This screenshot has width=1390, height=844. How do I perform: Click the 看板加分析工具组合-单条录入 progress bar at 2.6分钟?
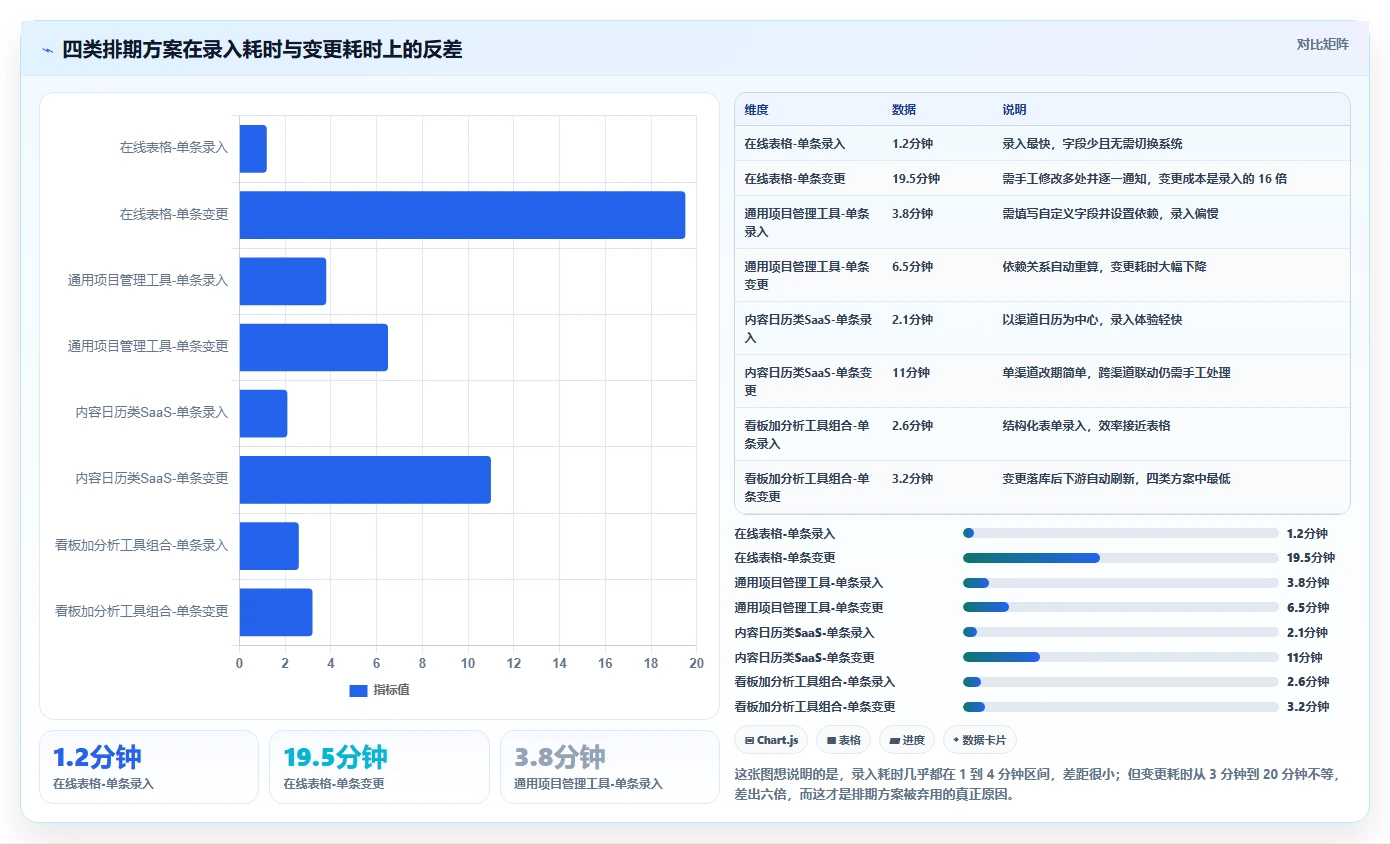[x=1120, y=681]
